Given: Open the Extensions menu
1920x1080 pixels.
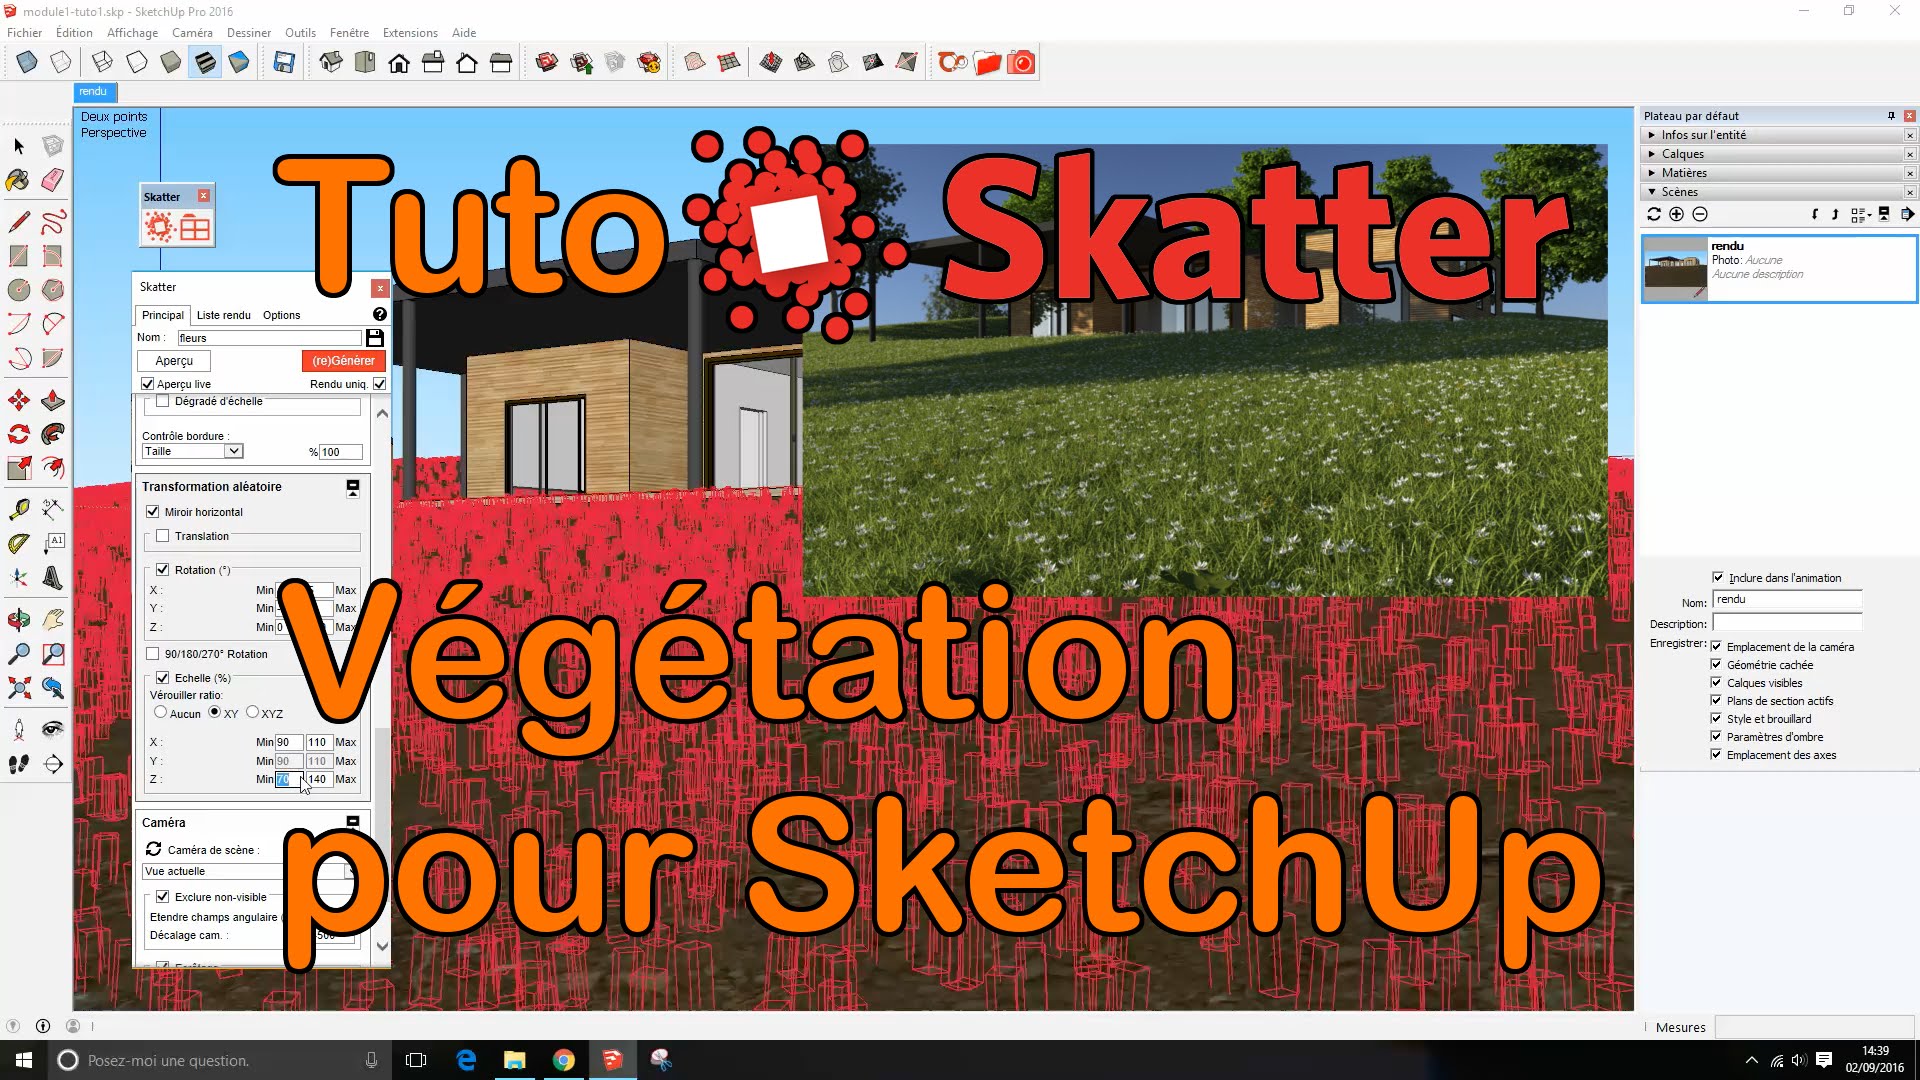Looking at the screenshot, I should pyautogui.click(x=410, y=33).
